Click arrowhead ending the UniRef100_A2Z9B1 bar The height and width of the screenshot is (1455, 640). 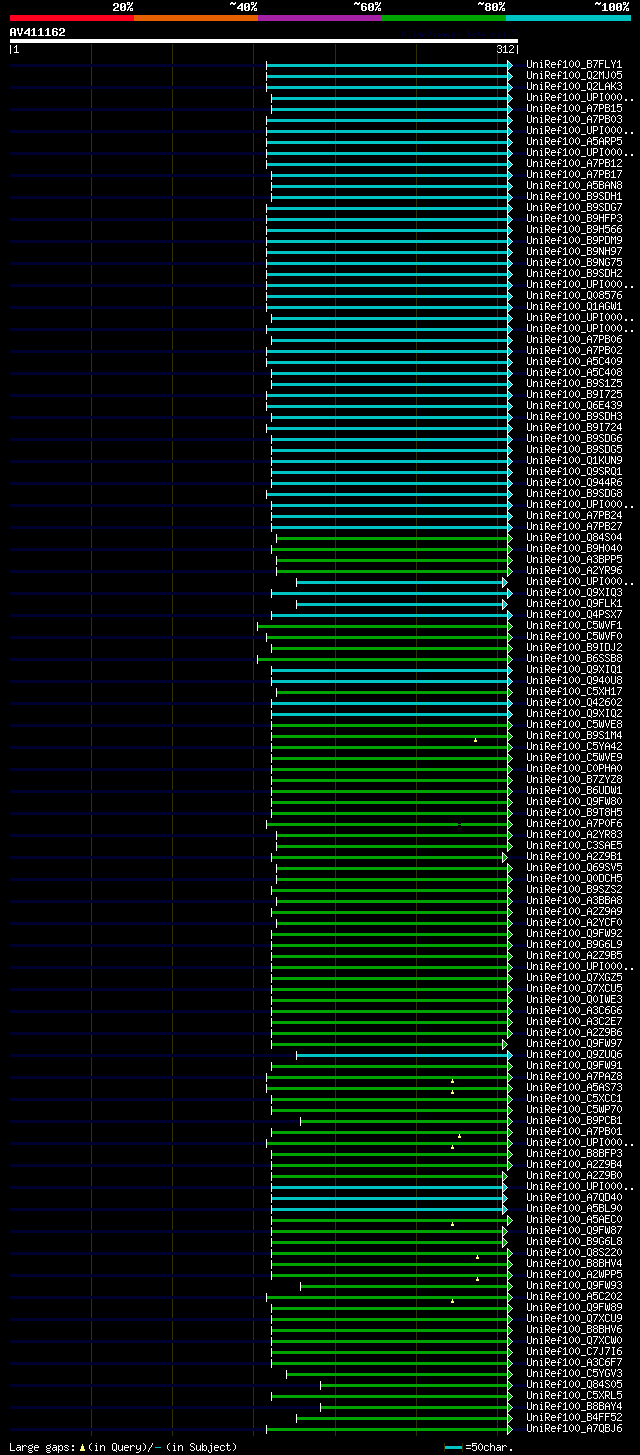click(x=505, y=857)
